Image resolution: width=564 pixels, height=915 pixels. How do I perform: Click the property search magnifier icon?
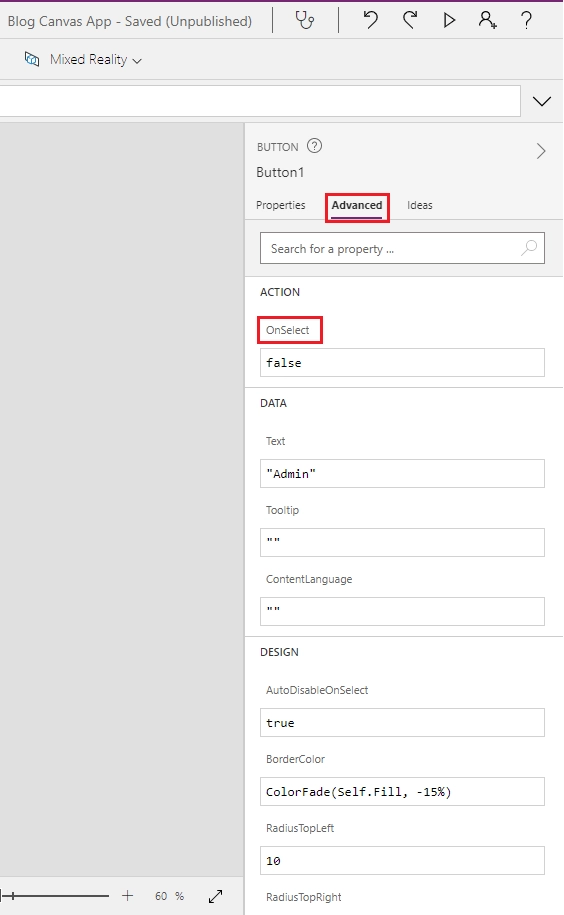(528, 248)
